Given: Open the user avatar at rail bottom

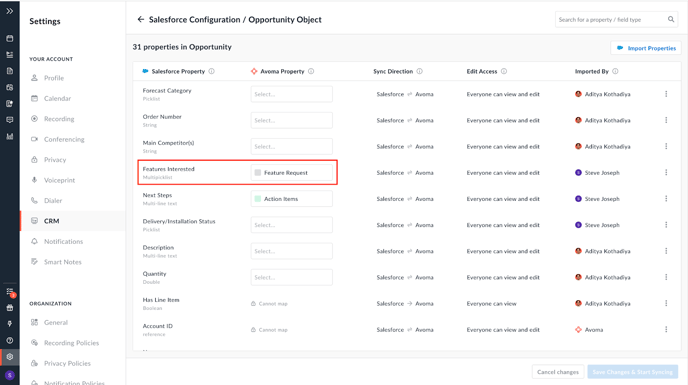Looking at the screenshot, I should (10, 375).
